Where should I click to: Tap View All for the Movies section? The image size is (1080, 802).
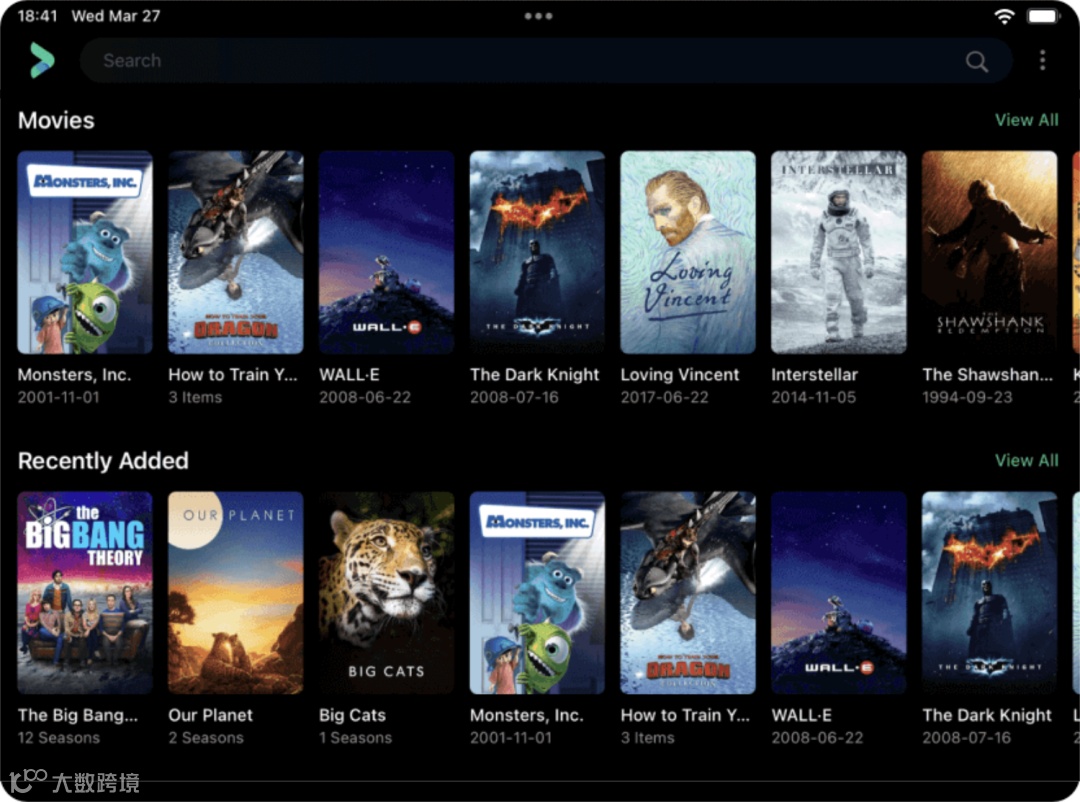coord(1026,120)
